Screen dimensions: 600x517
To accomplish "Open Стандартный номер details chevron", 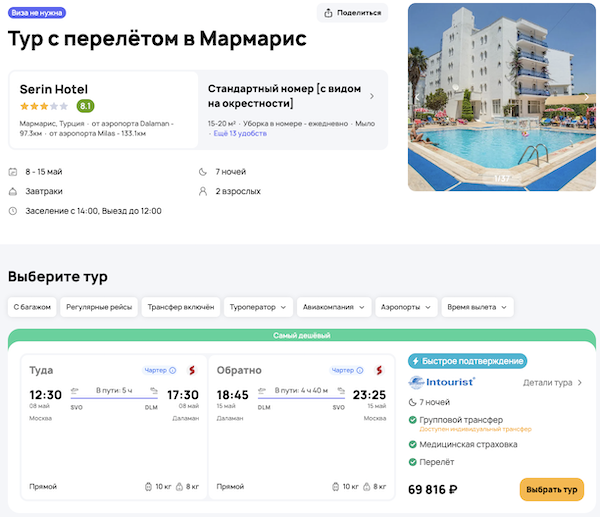I will point(372,97).
